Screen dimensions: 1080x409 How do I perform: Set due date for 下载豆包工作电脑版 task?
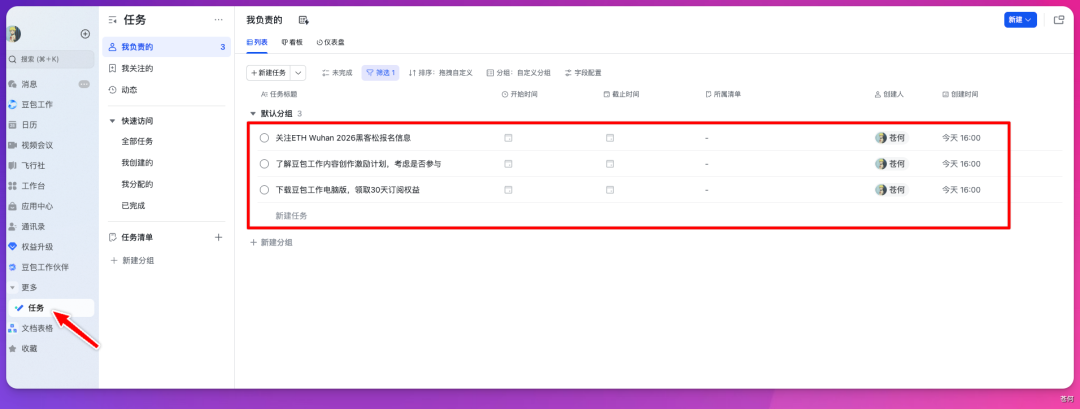(610, 190)
